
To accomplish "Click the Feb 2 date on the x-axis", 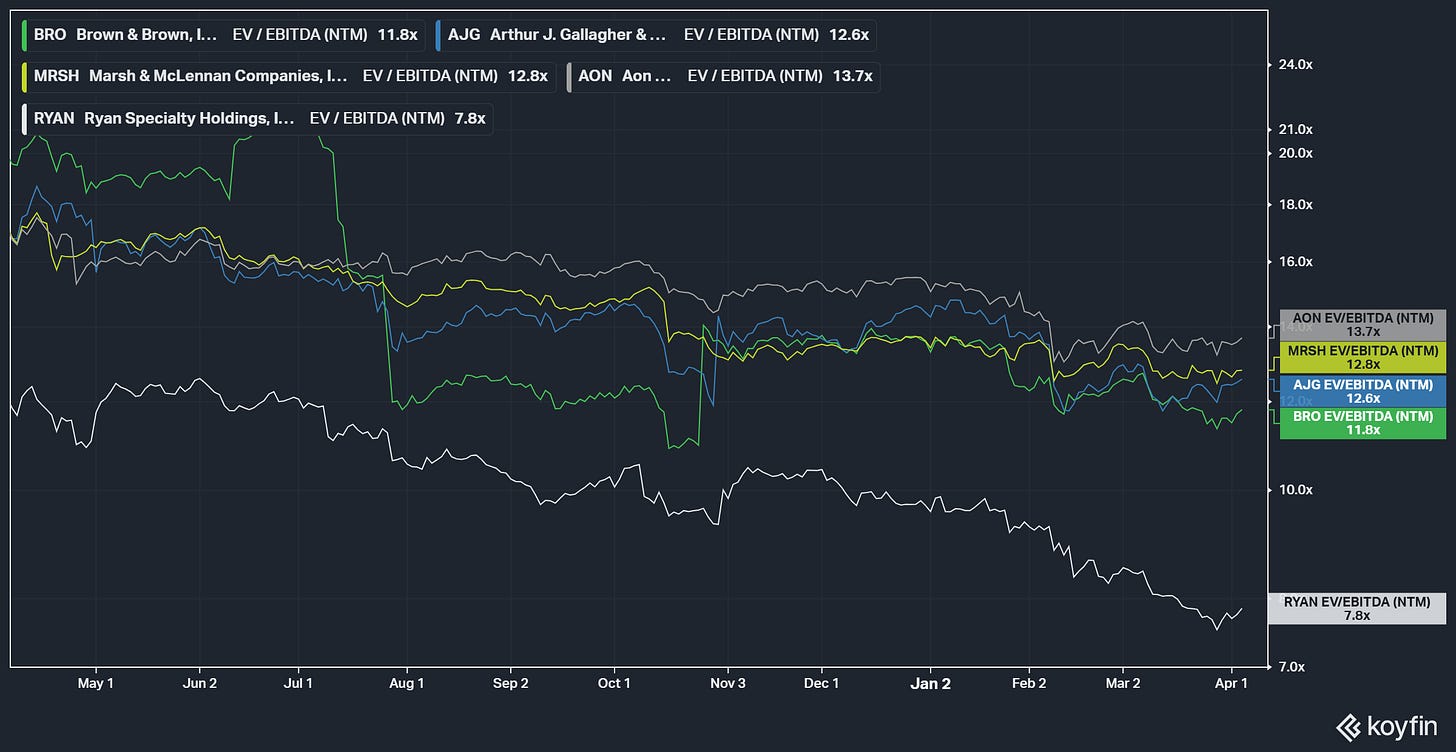I will [x=1029, y=685].
